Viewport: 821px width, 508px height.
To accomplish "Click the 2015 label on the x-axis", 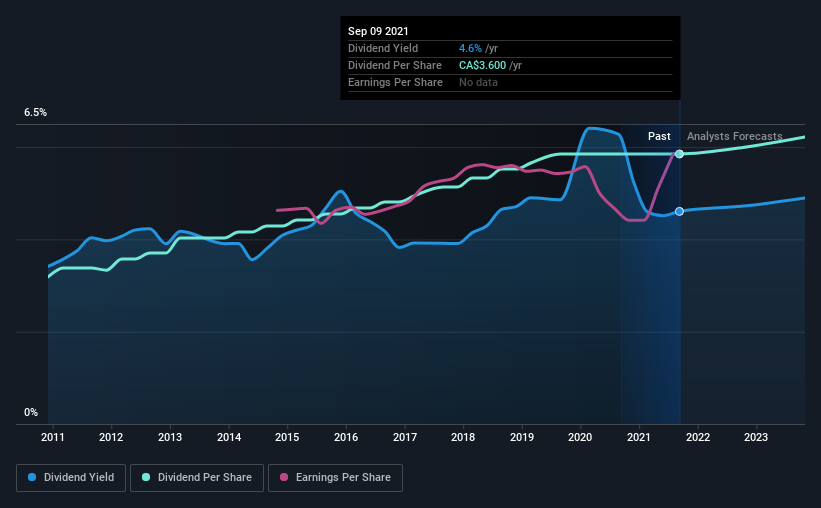I will click(287, 437).
